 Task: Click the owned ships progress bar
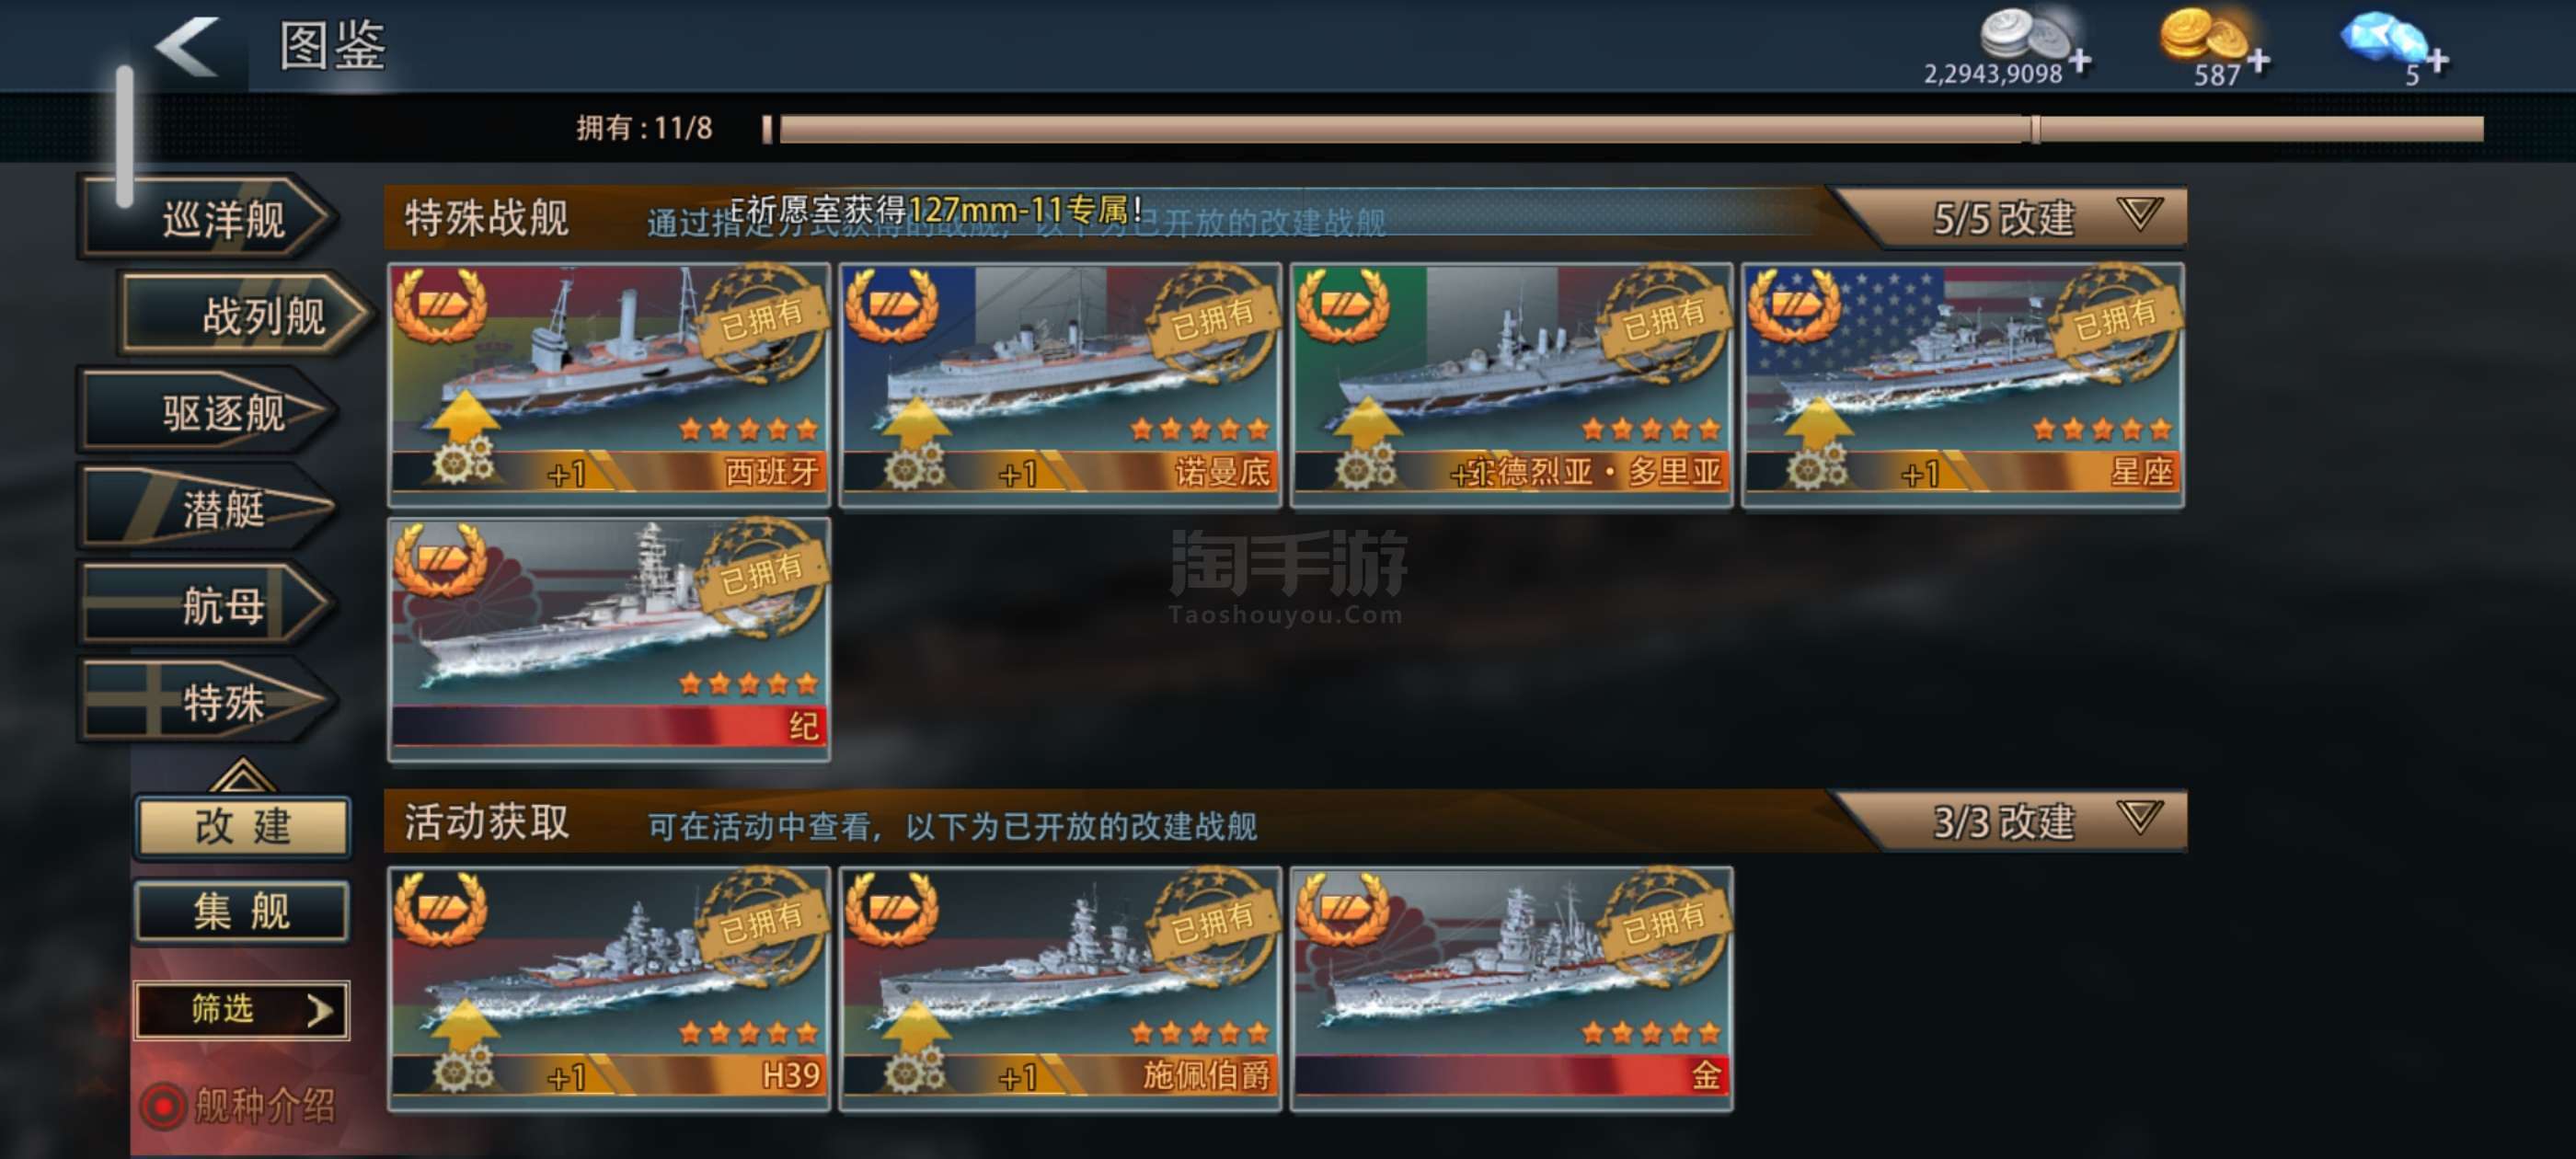point(1622,129)
